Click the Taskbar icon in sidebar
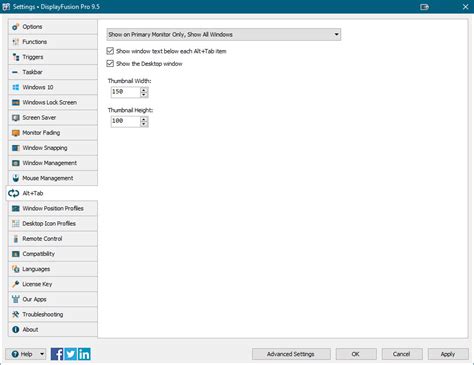Image resolution: width=474 pixels, height=365 pixels. (15, 72)
